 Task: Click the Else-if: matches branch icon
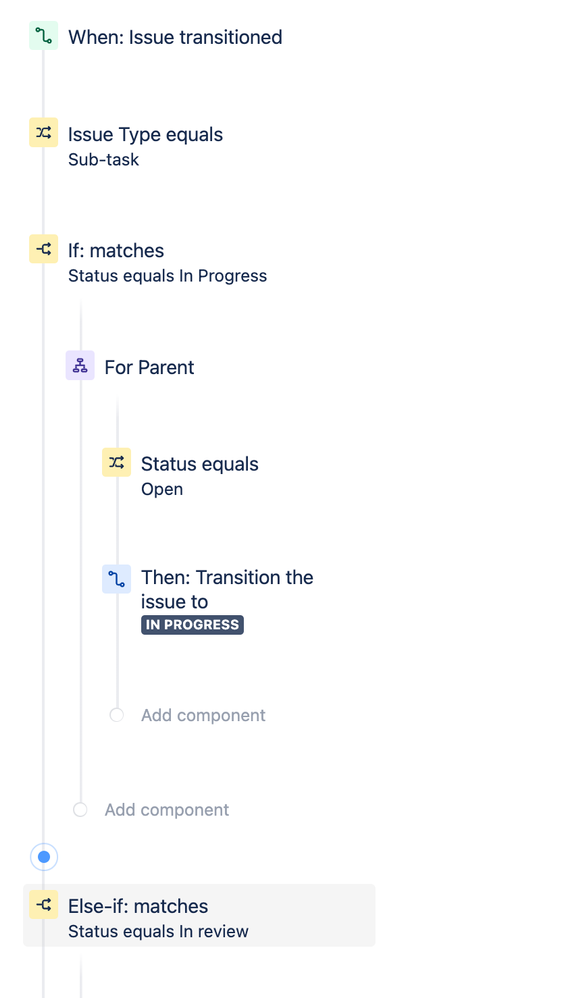click(43, 904)
